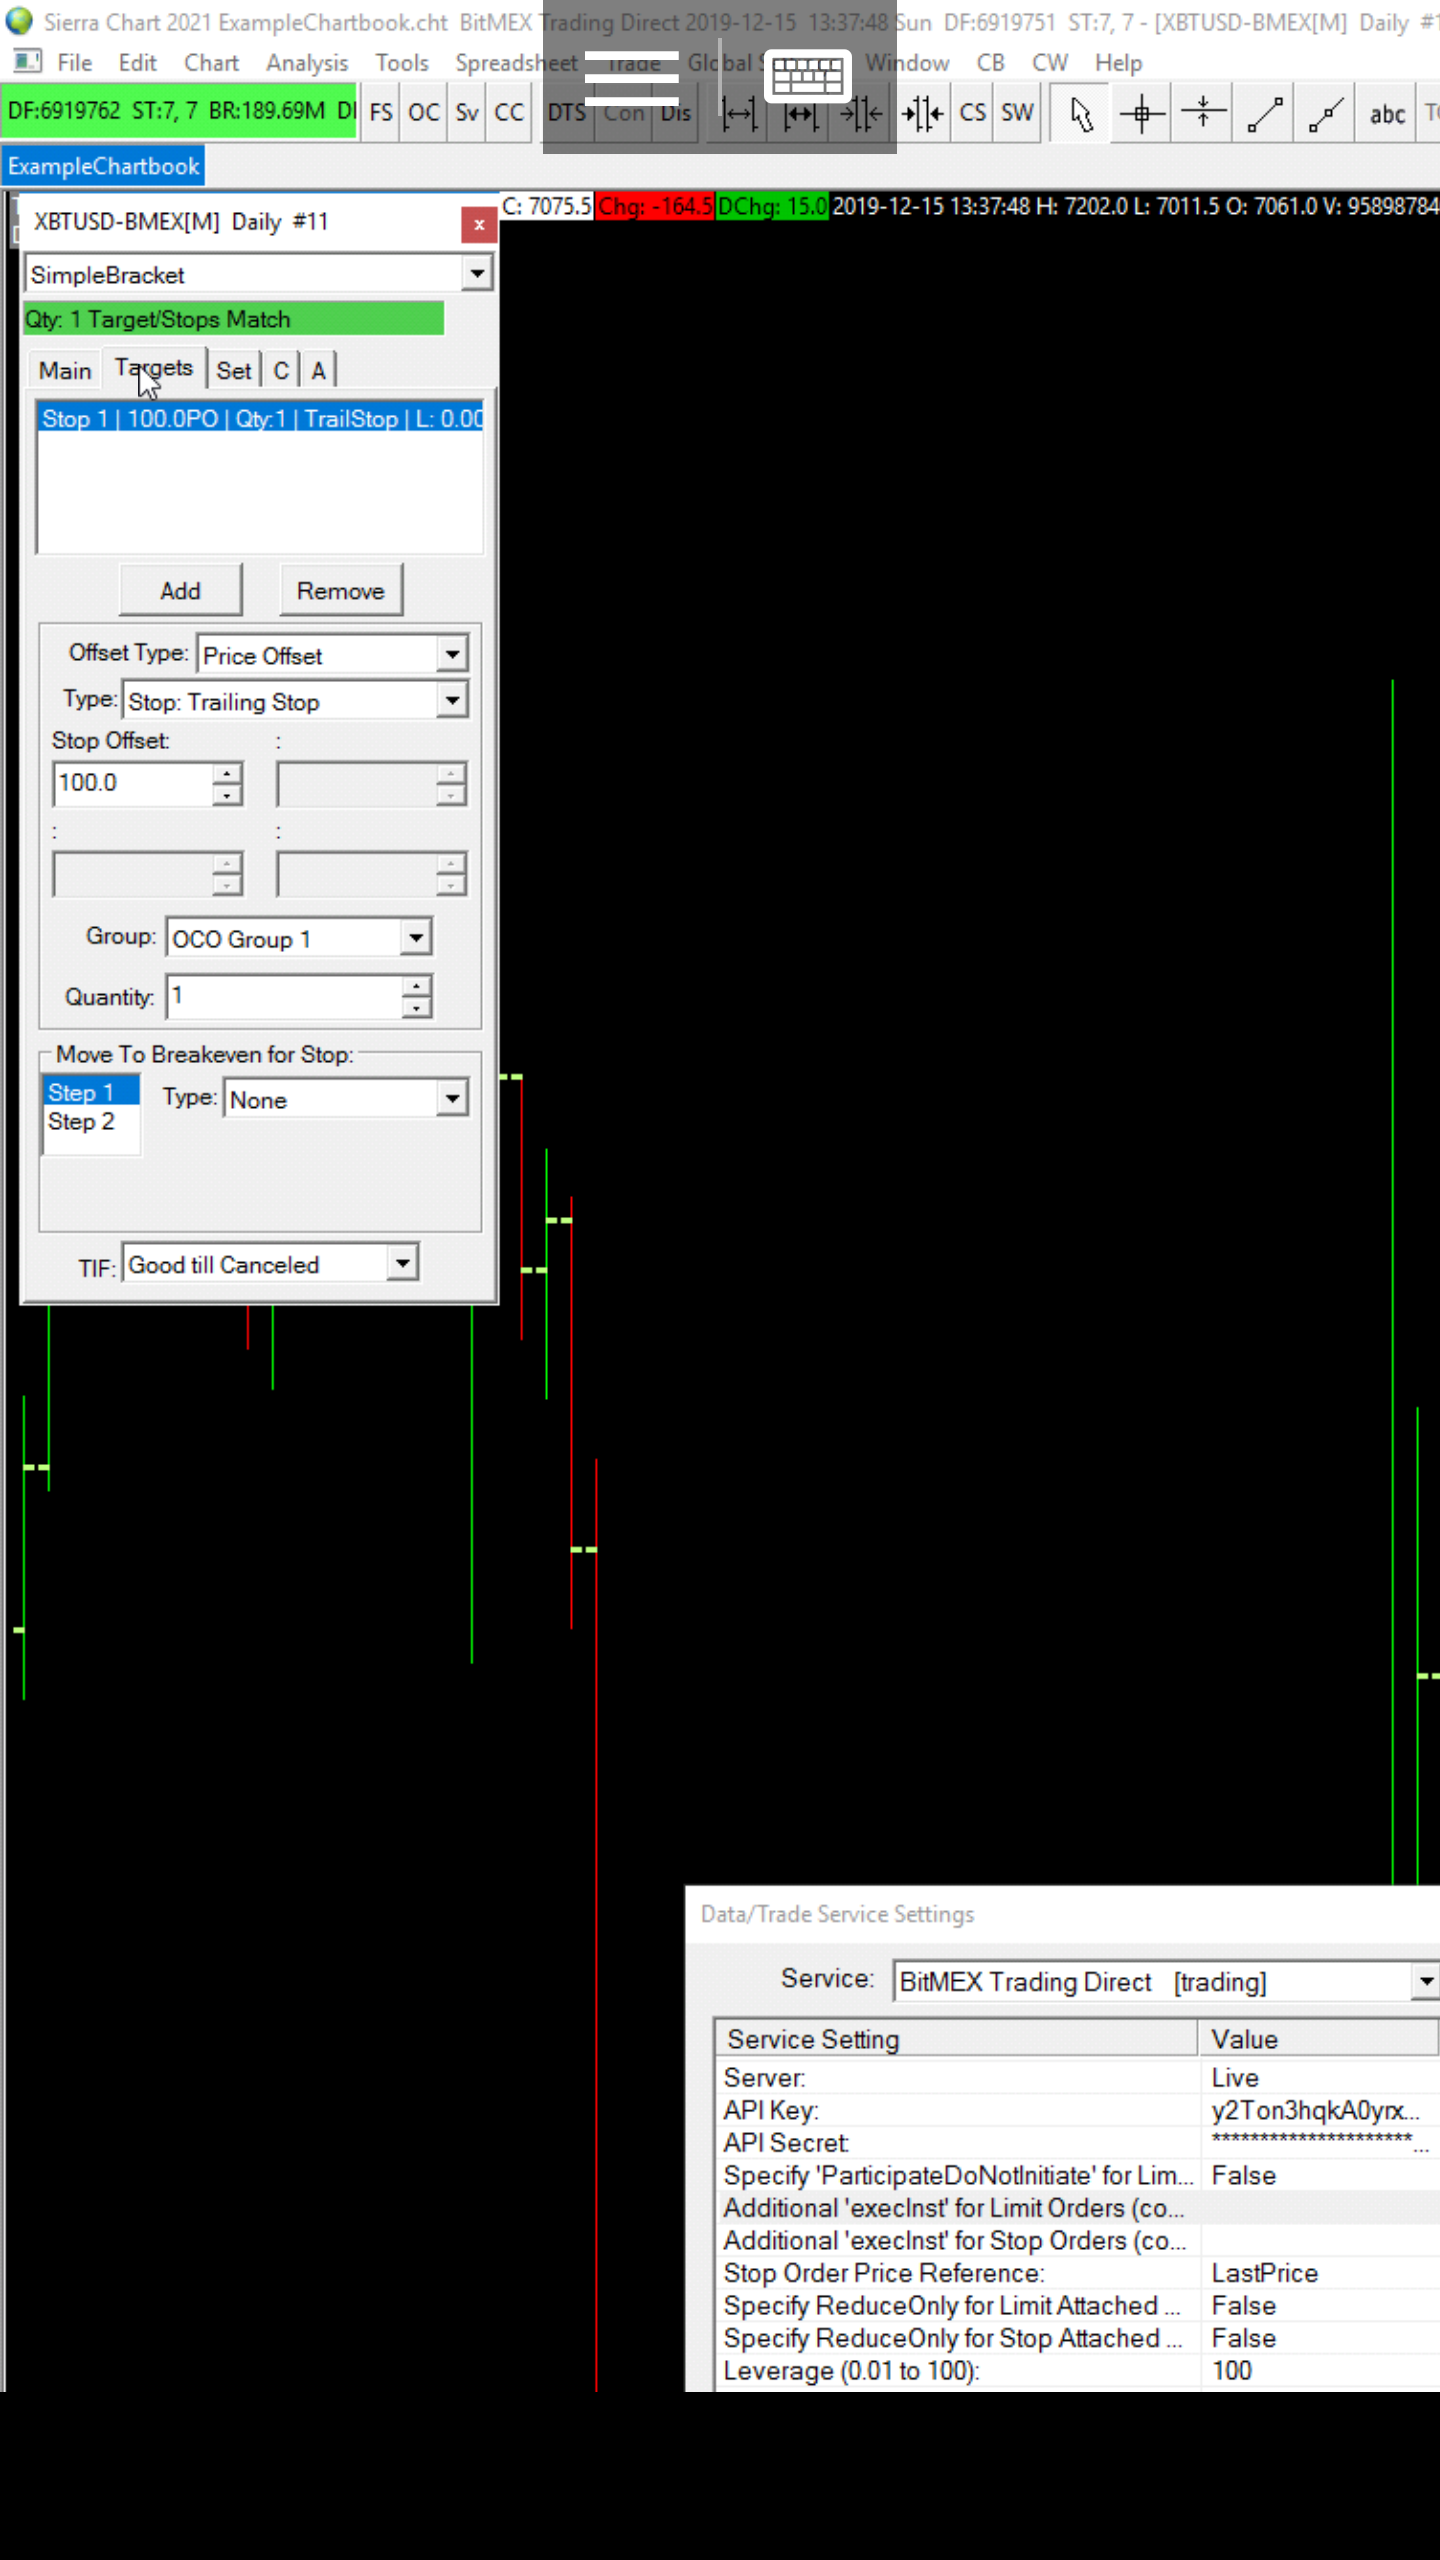The width and height of the screenshot is (1440, 2560).
Task: Open the Window menu
Action: point(907,63)
